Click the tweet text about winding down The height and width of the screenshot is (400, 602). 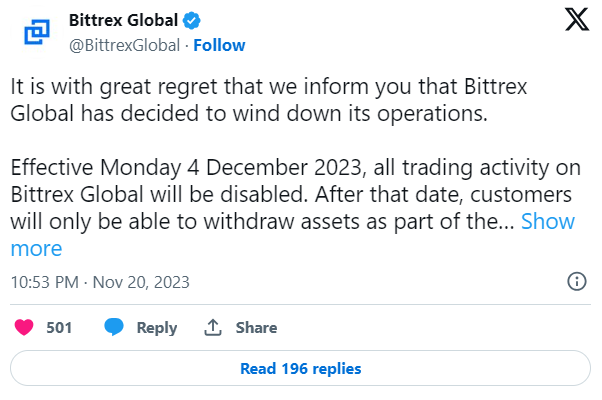click(269, 100)
